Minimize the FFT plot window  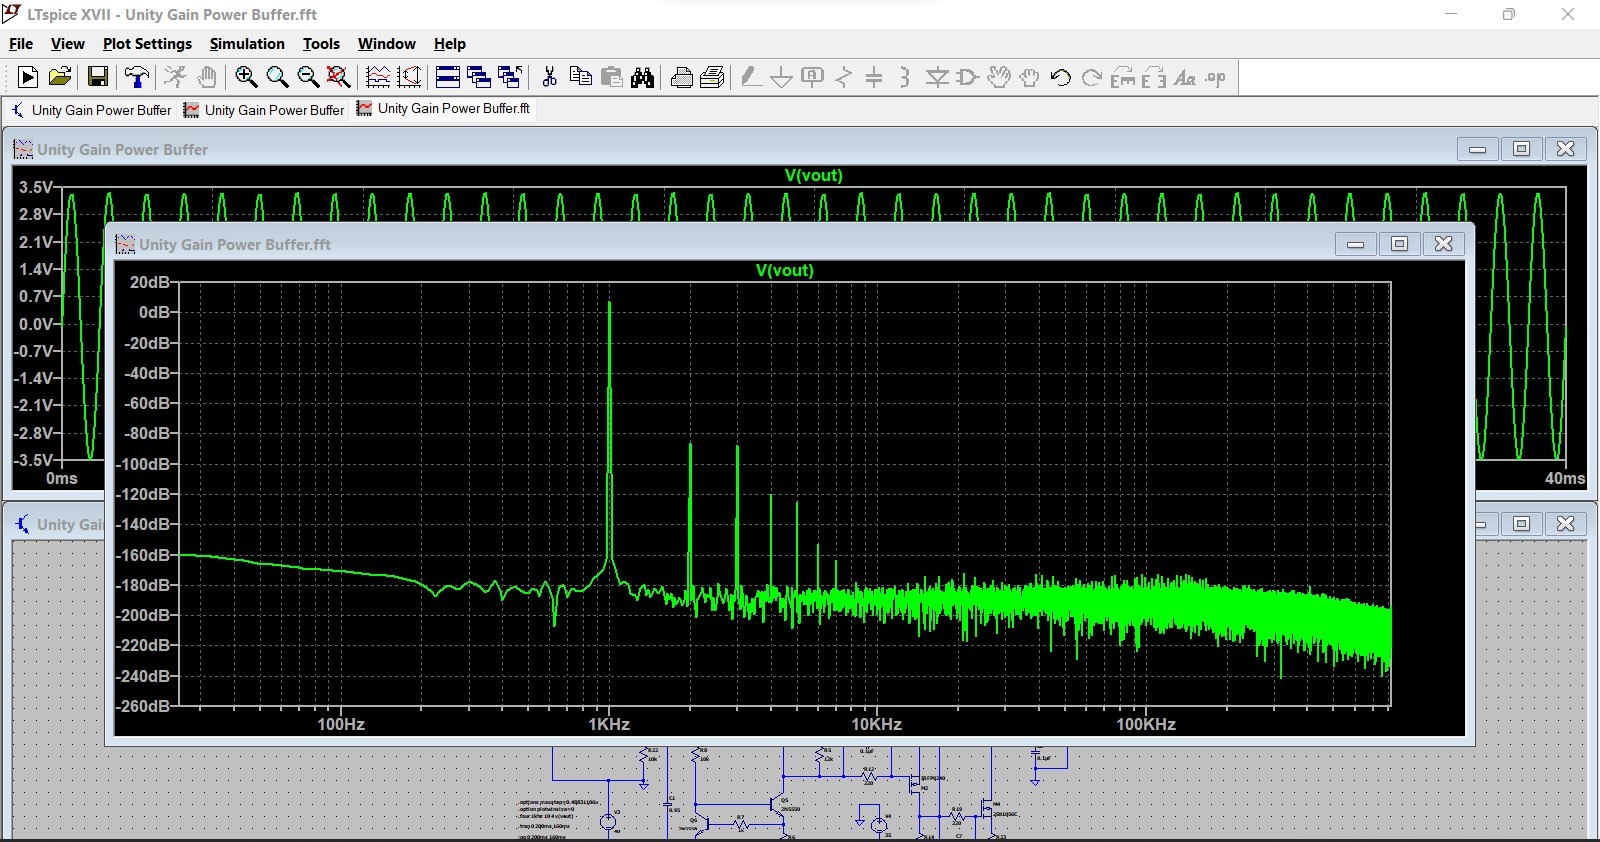coord(1356,243)
